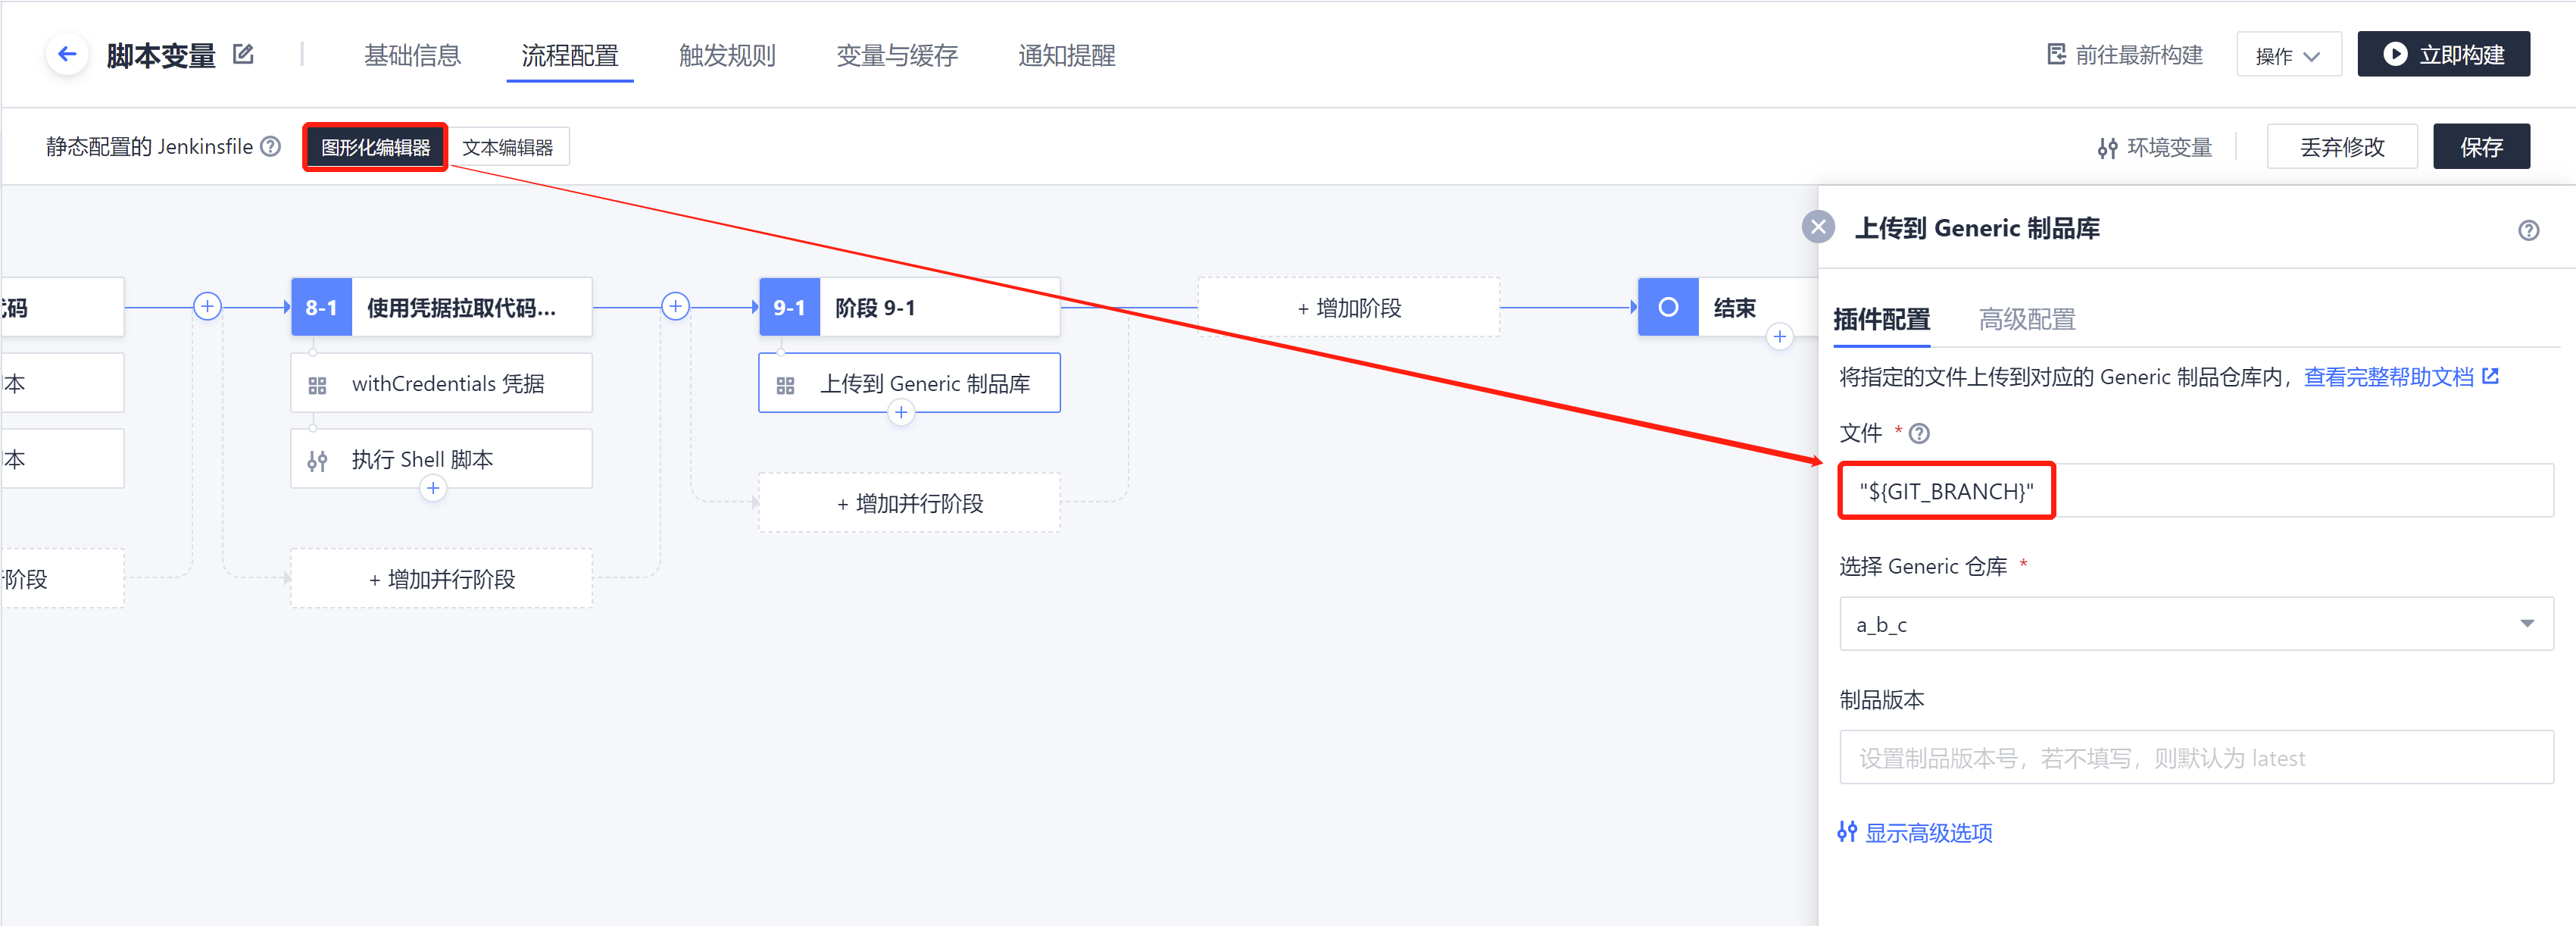Close the 上传到 Generic 制品库 panel
The height and width of the screenshot is (926, 2576).
(x=1818, y=227)
